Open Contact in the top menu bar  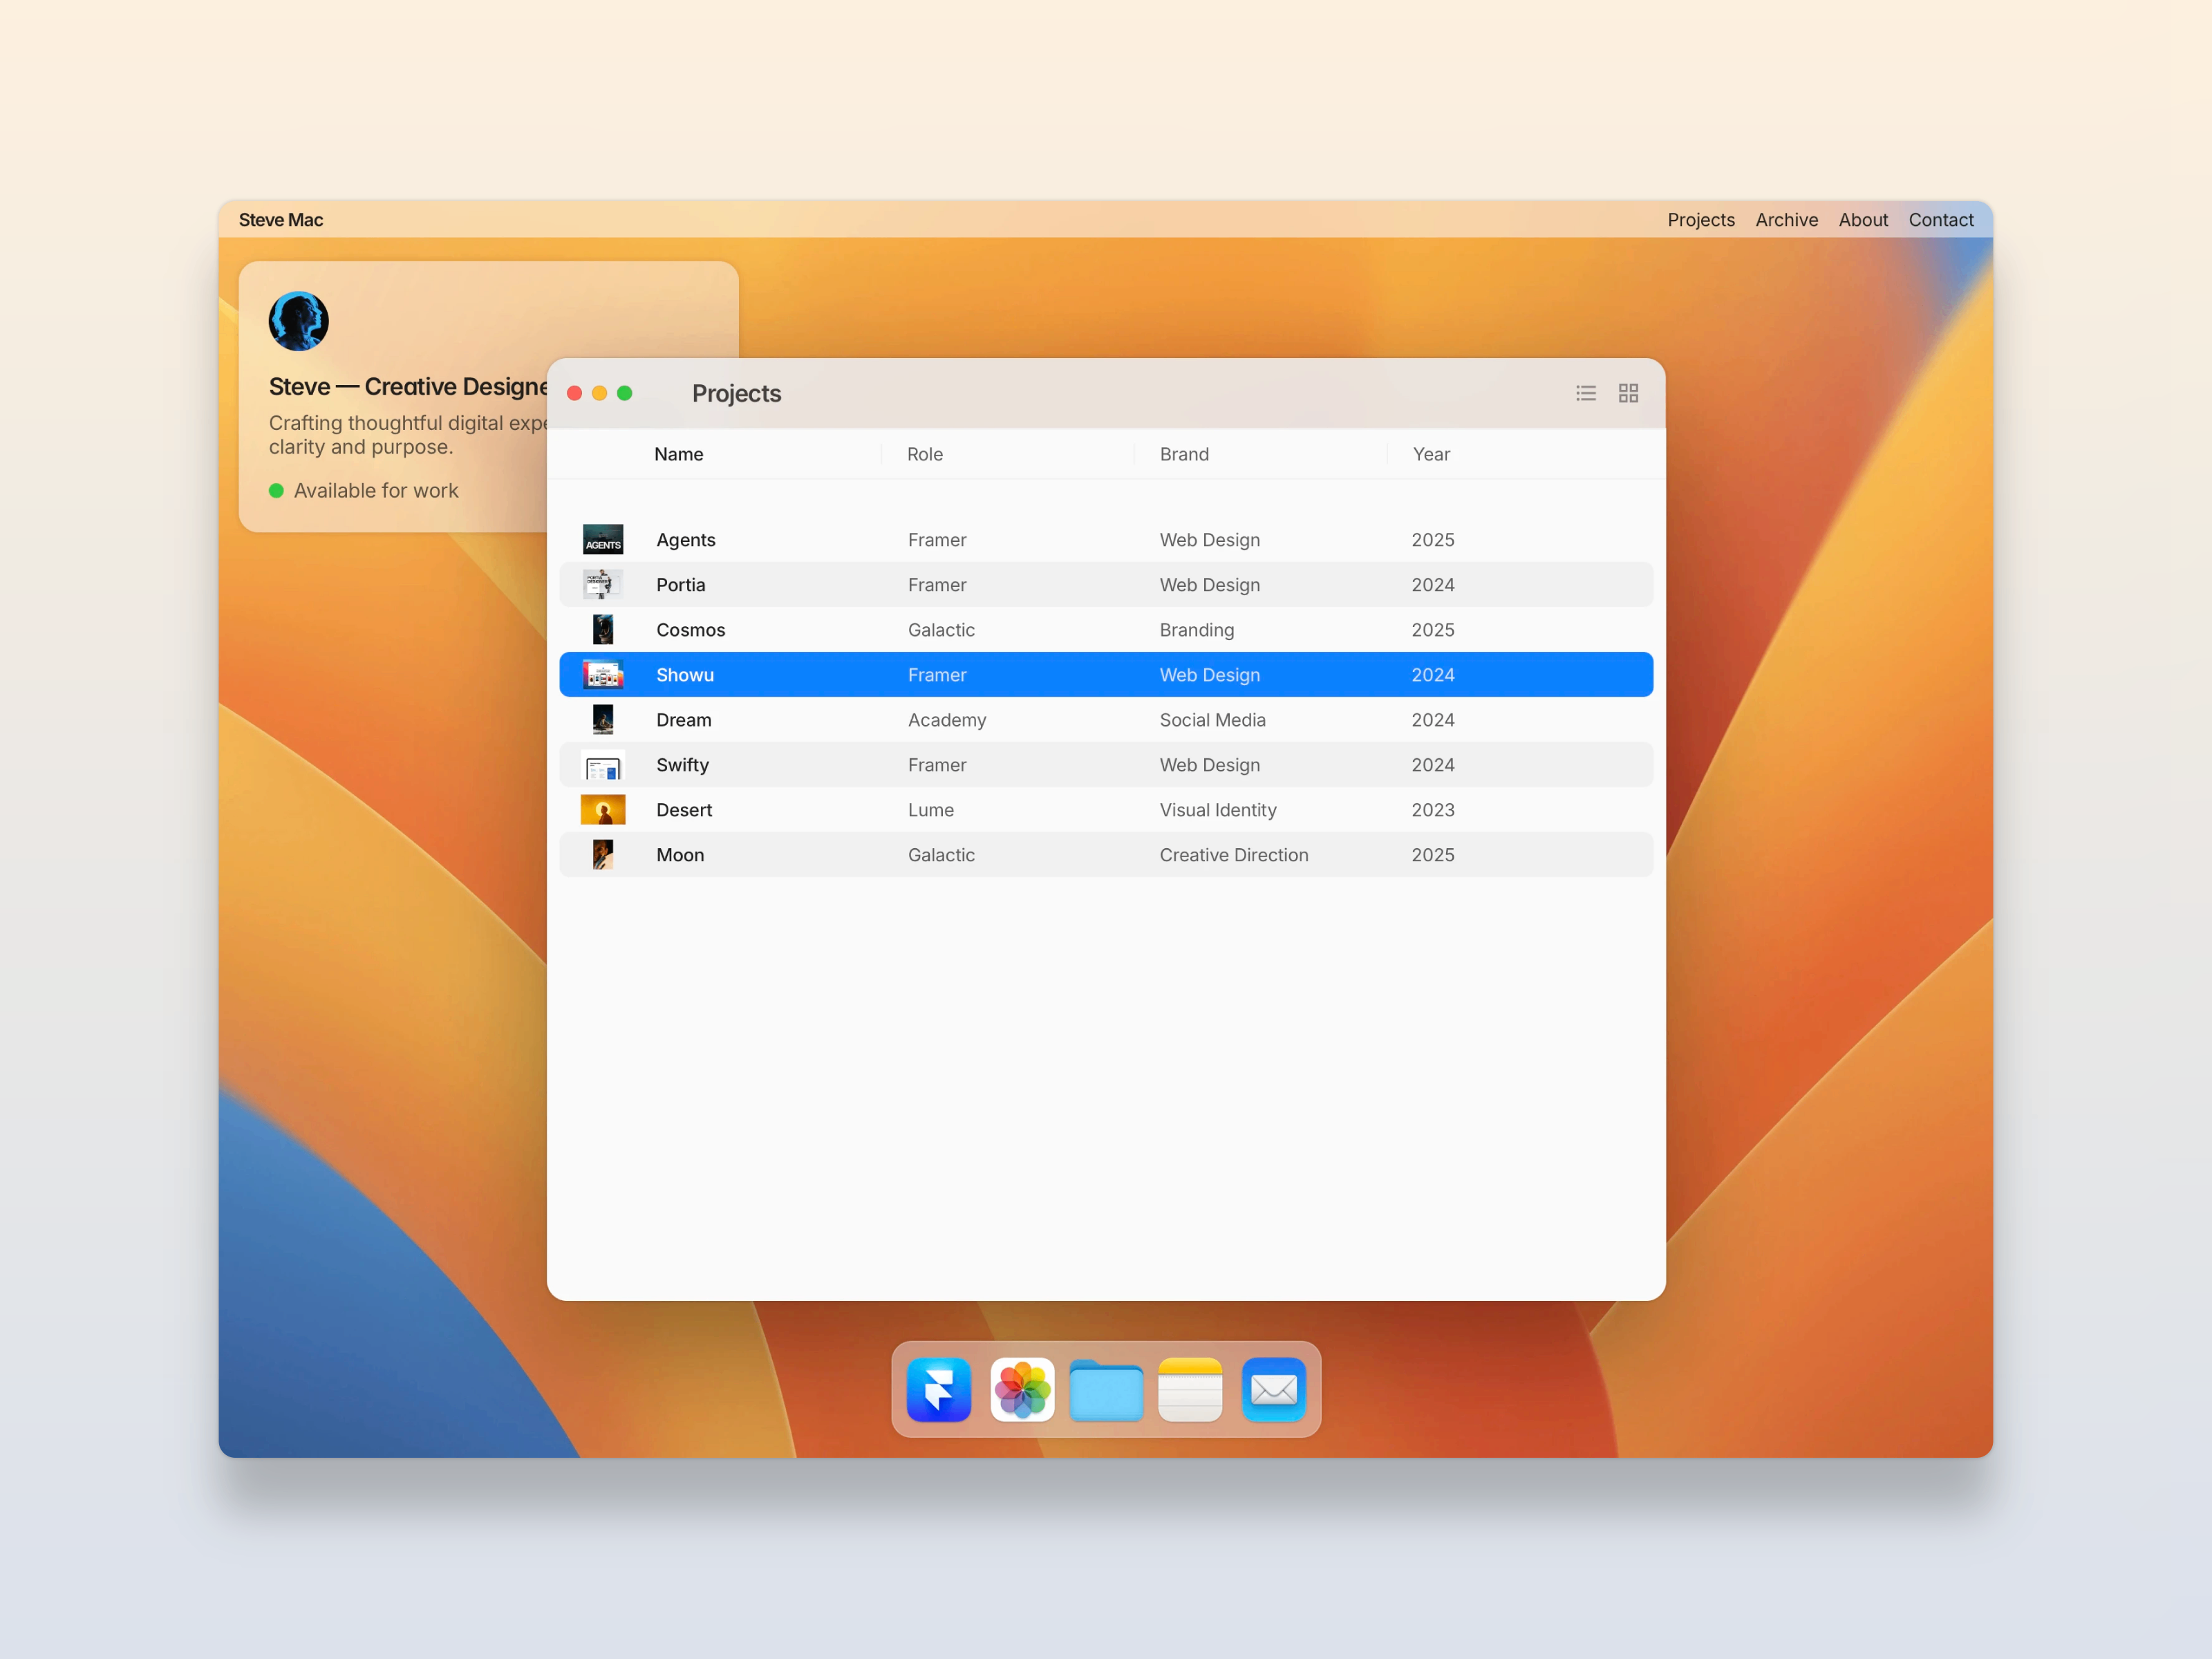pos(1940,220)
